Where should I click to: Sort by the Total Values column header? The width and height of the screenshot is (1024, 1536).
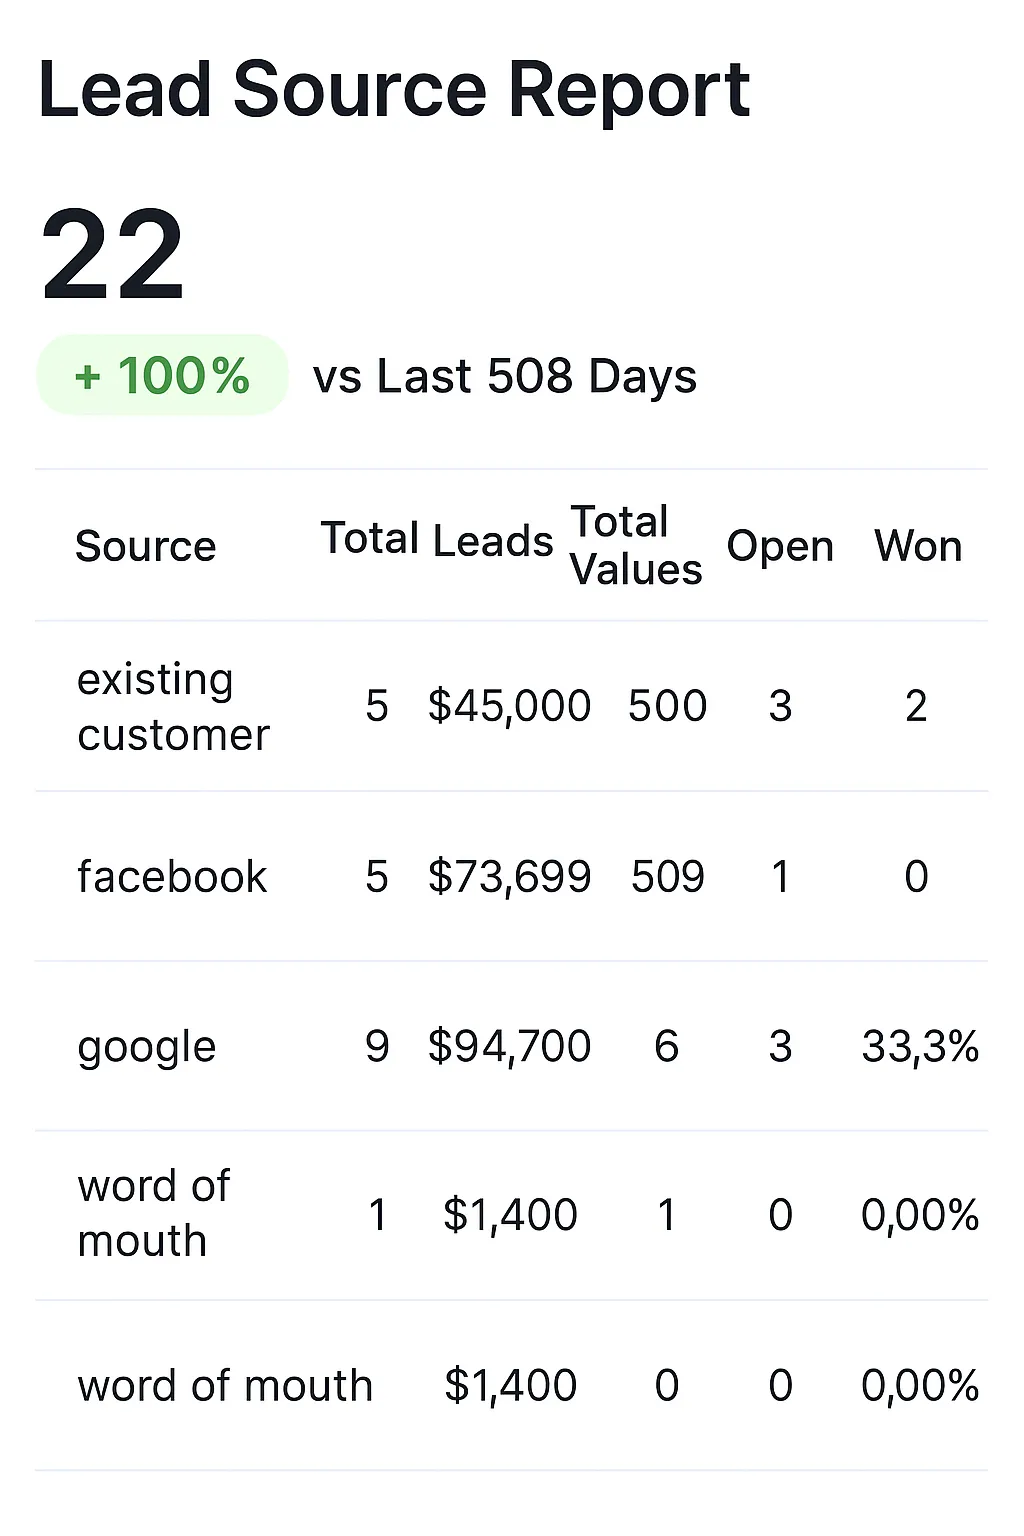click(635, 546)
